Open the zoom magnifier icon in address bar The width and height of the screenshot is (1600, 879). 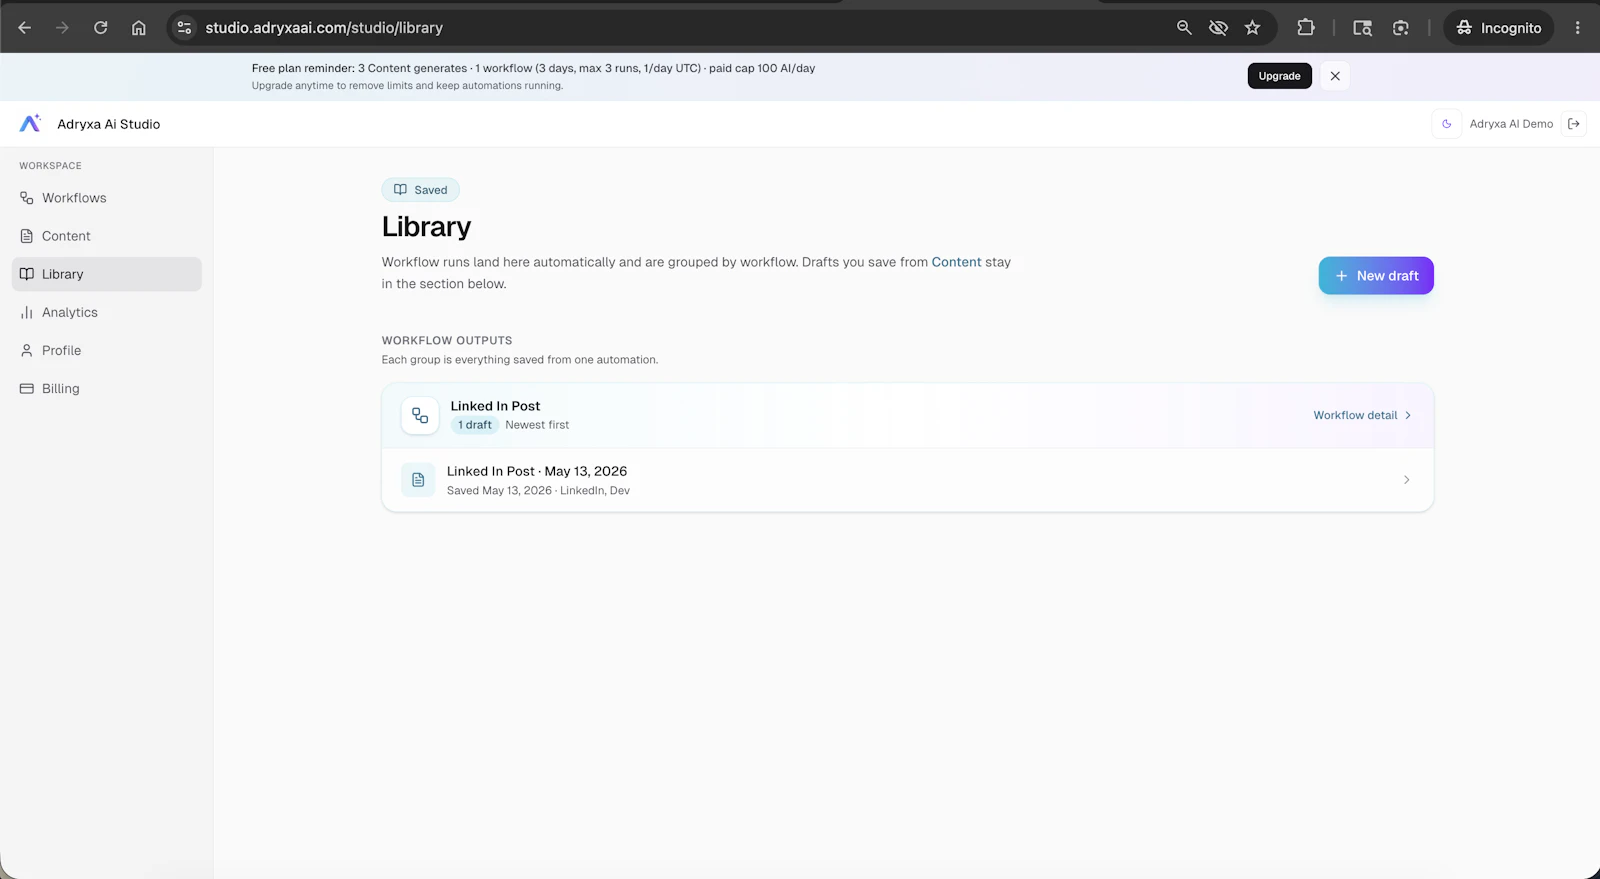1184,28
